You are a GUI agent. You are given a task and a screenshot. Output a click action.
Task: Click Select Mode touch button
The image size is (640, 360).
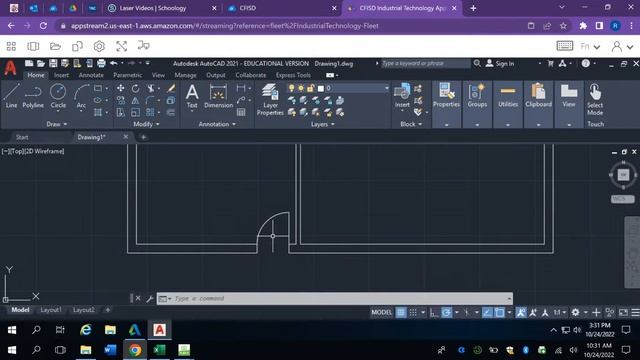pyautogui.click(x=595, y=100)
